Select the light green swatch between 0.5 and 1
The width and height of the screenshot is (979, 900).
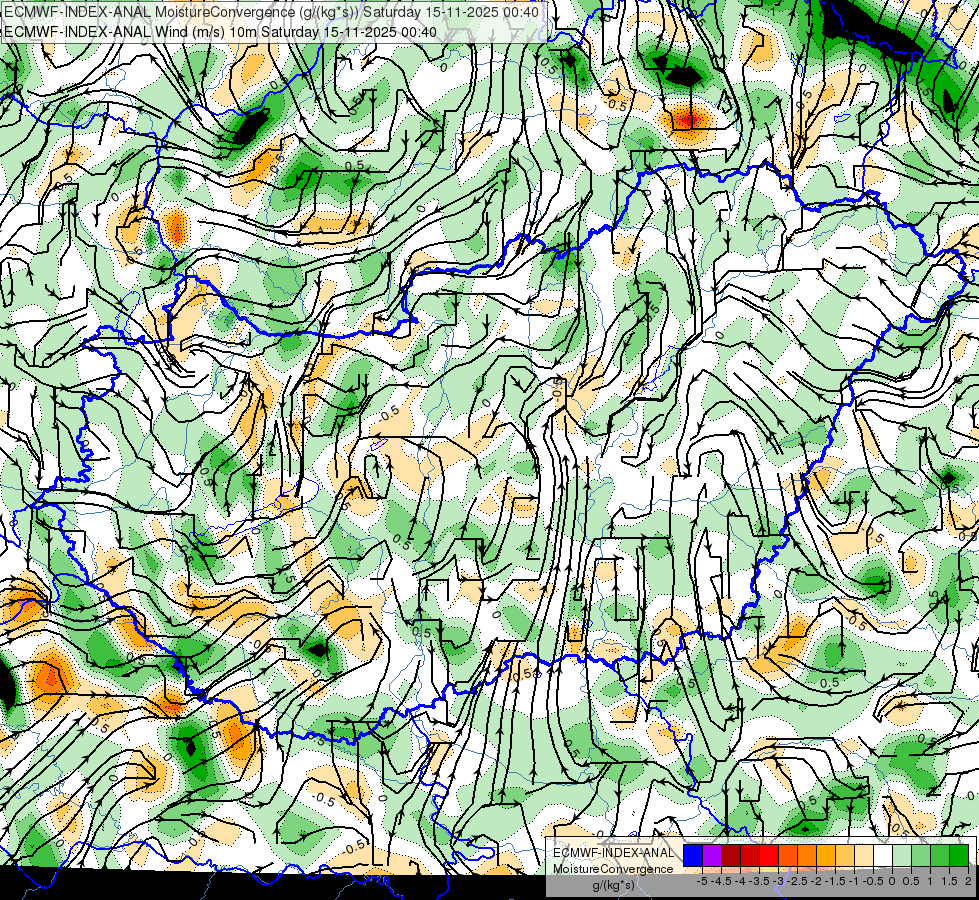(922, 856)
